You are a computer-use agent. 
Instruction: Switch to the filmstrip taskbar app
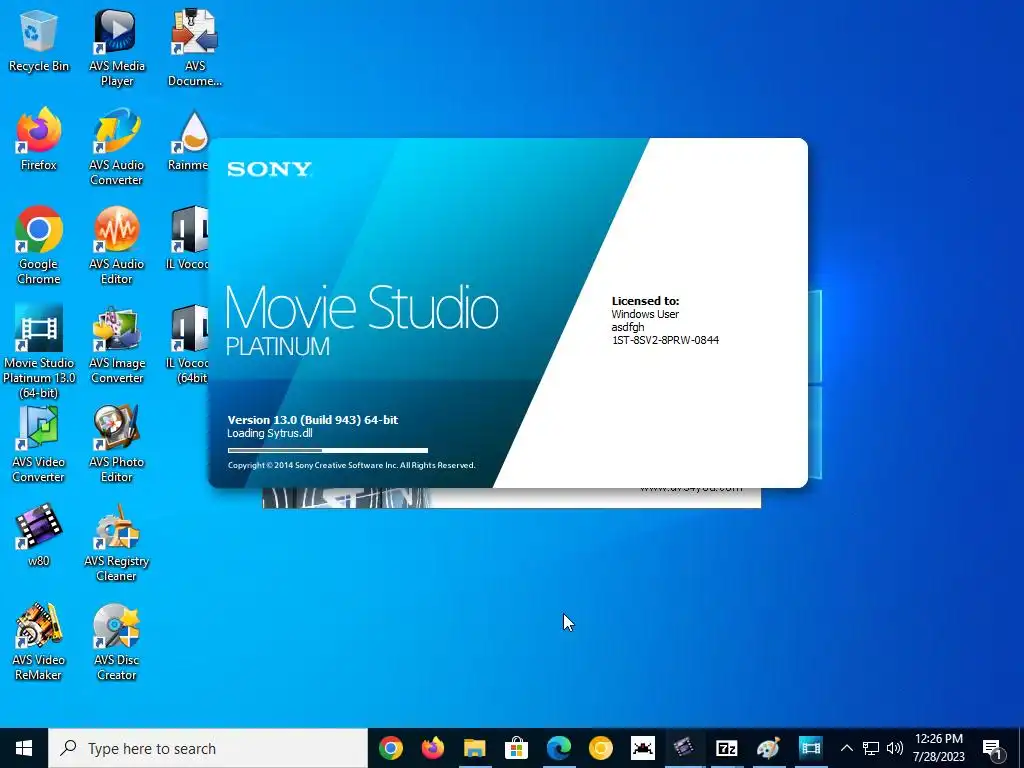tap(684, 748)
